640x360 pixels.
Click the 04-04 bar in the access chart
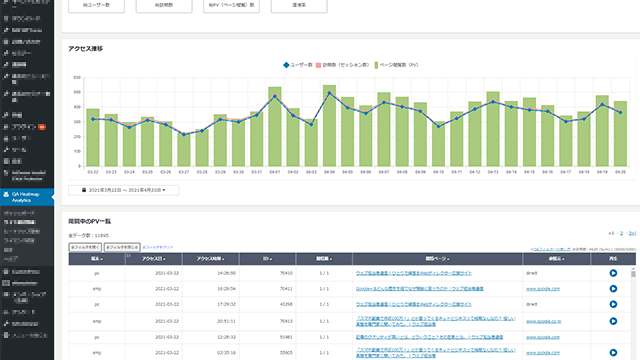coord(329,126)
